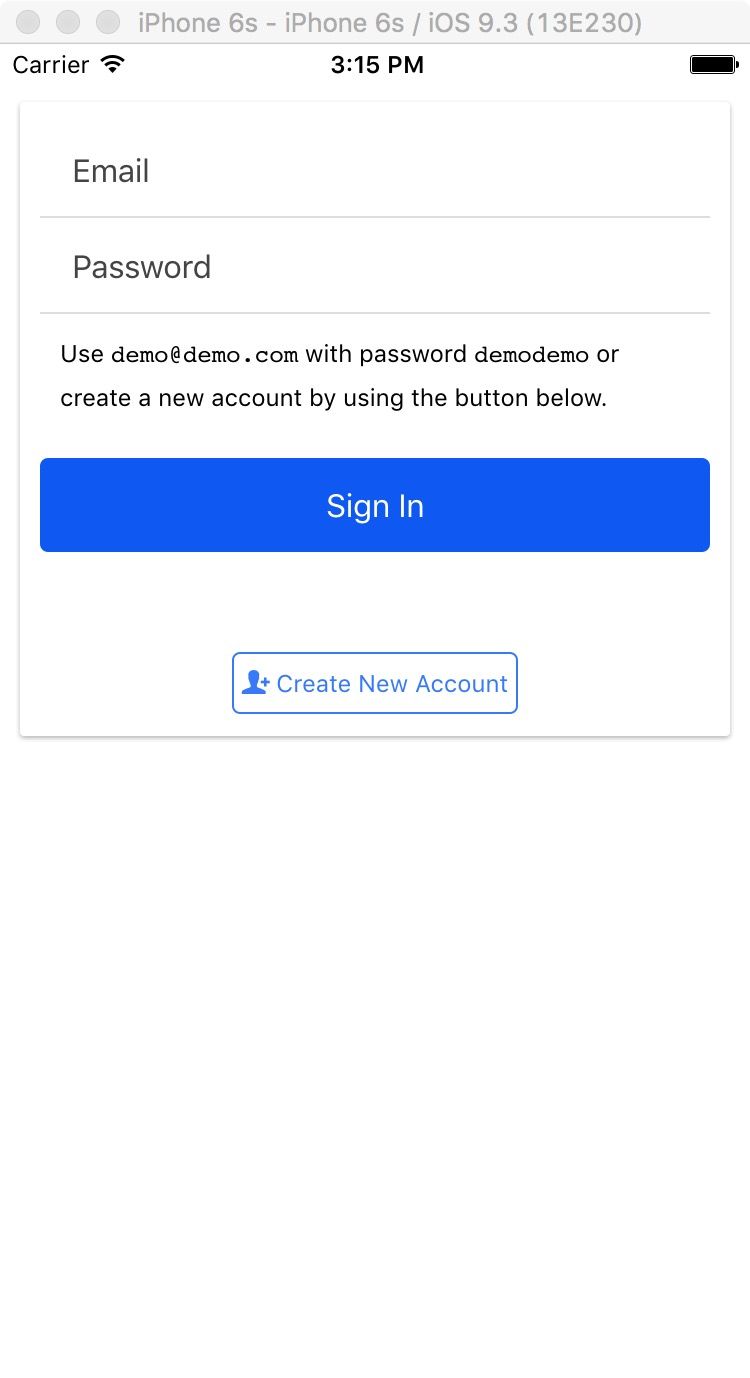Close the iPhone 6s simulator window
The image size is (750, 1378).
pyautogui.click(x=30, y=22)
